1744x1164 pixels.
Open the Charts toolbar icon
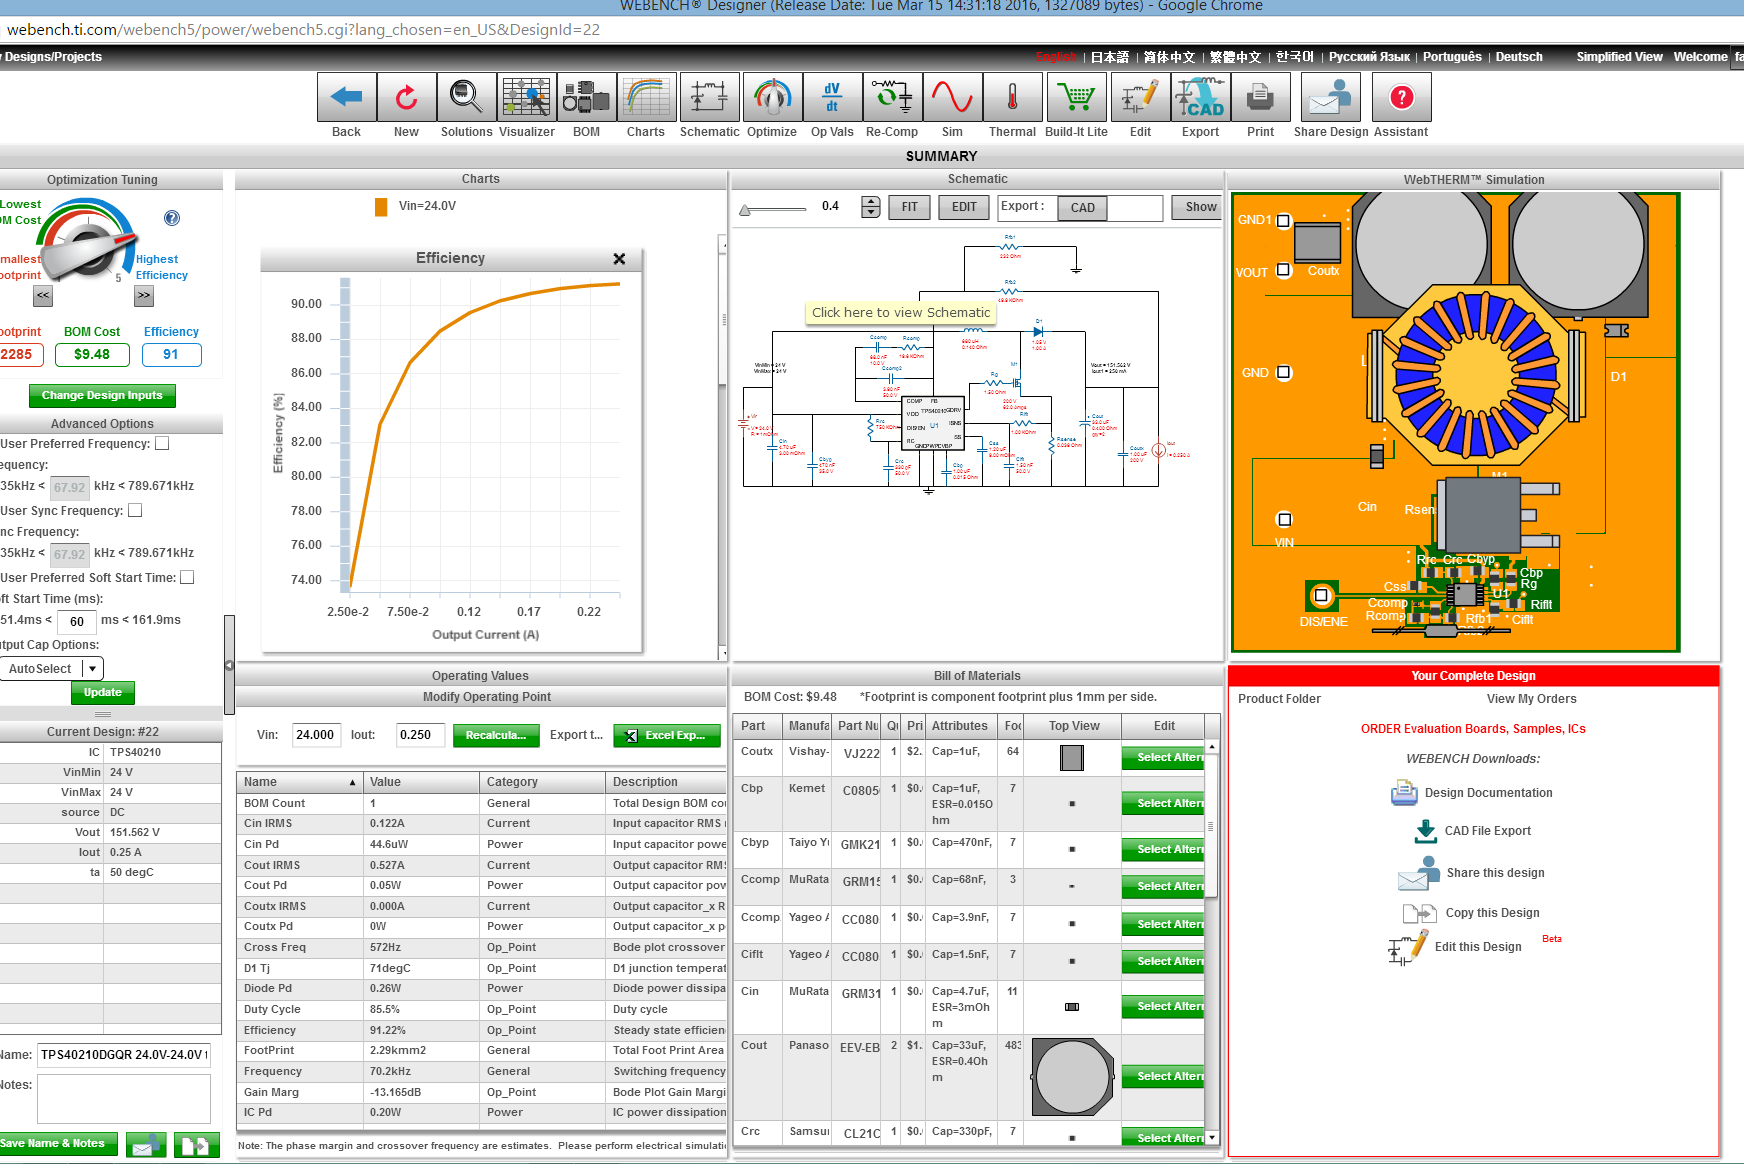(646, 98)
